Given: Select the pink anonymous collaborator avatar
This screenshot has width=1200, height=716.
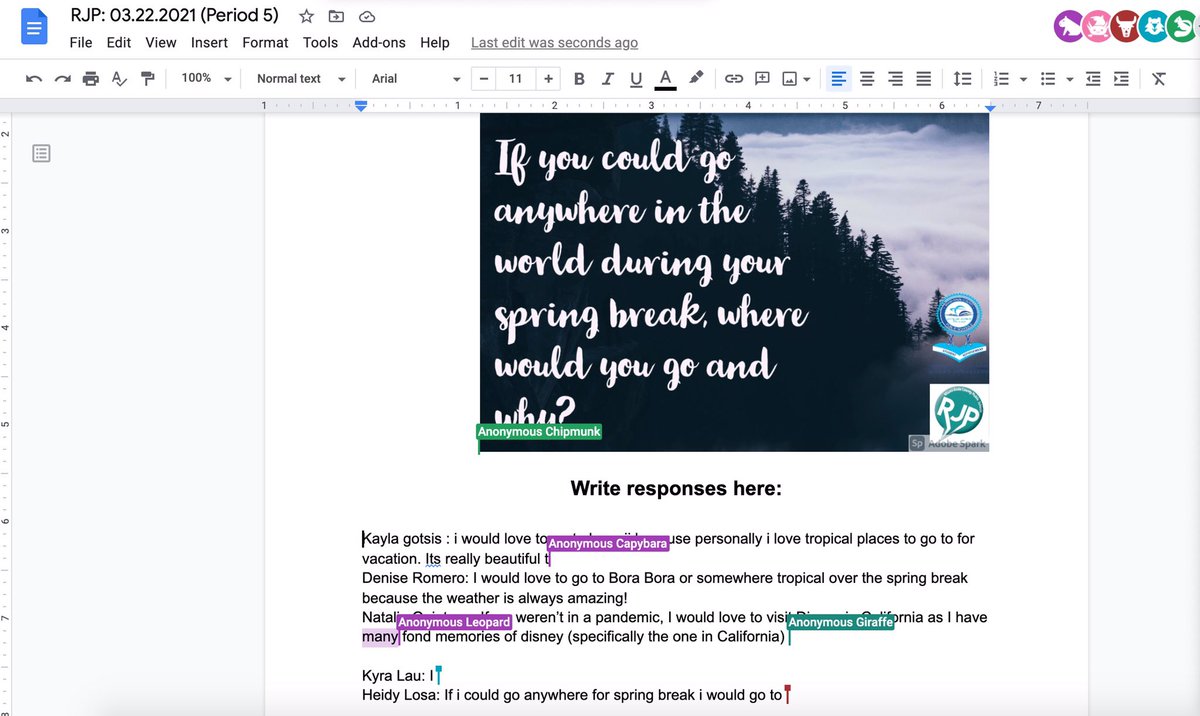Looking at the screenshot, I should [1096, 25].
